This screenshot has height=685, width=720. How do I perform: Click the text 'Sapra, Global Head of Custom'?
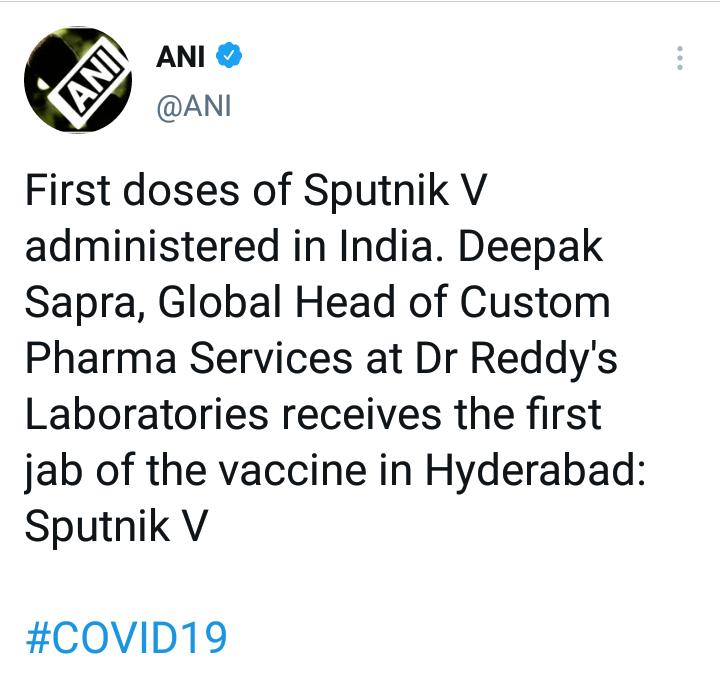pos(317,303)
